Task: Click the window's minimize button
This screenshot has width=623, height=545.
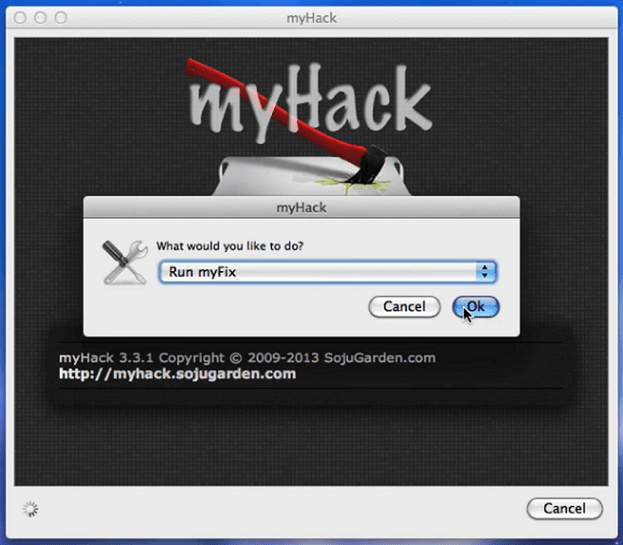Action: tap(40, 17)
